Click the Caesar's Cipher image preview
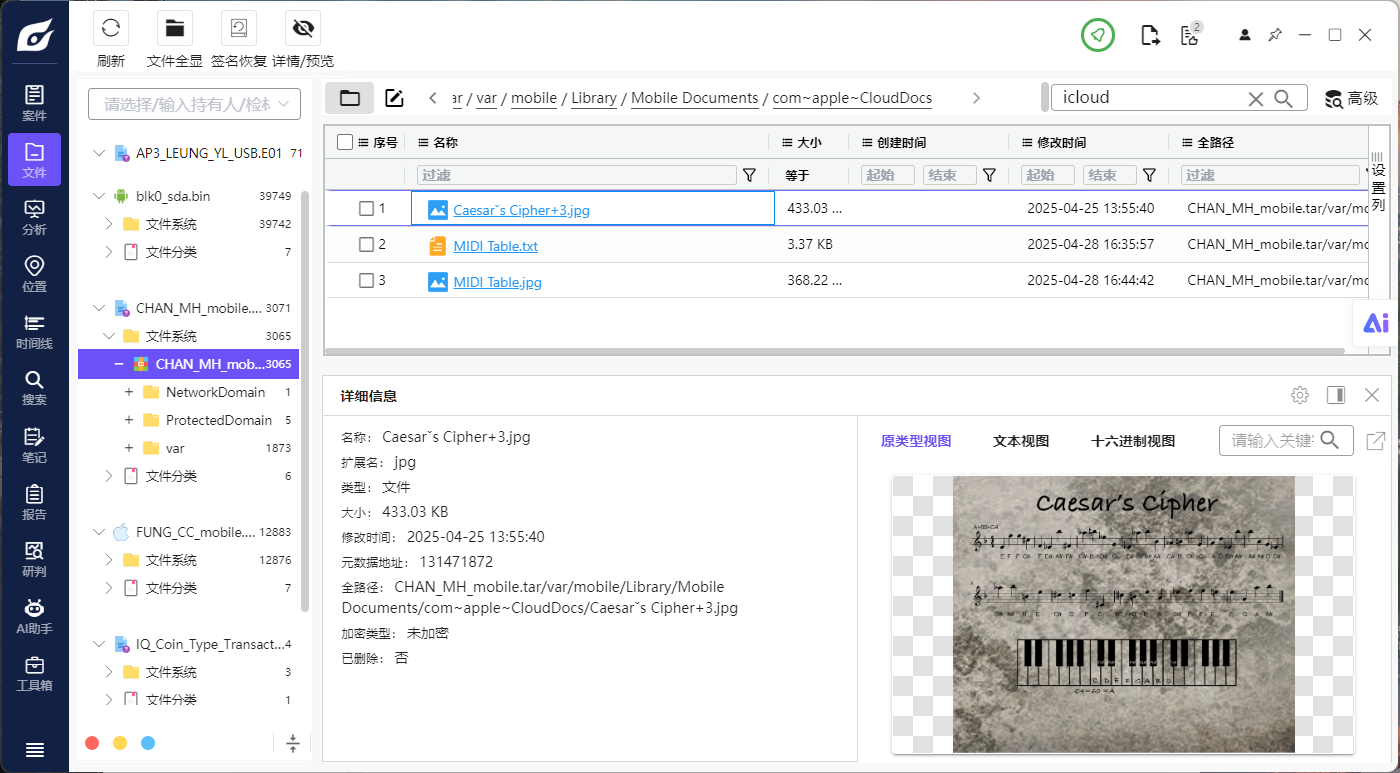Screen dimensions: 1400x773 [x=1123, y=615]
